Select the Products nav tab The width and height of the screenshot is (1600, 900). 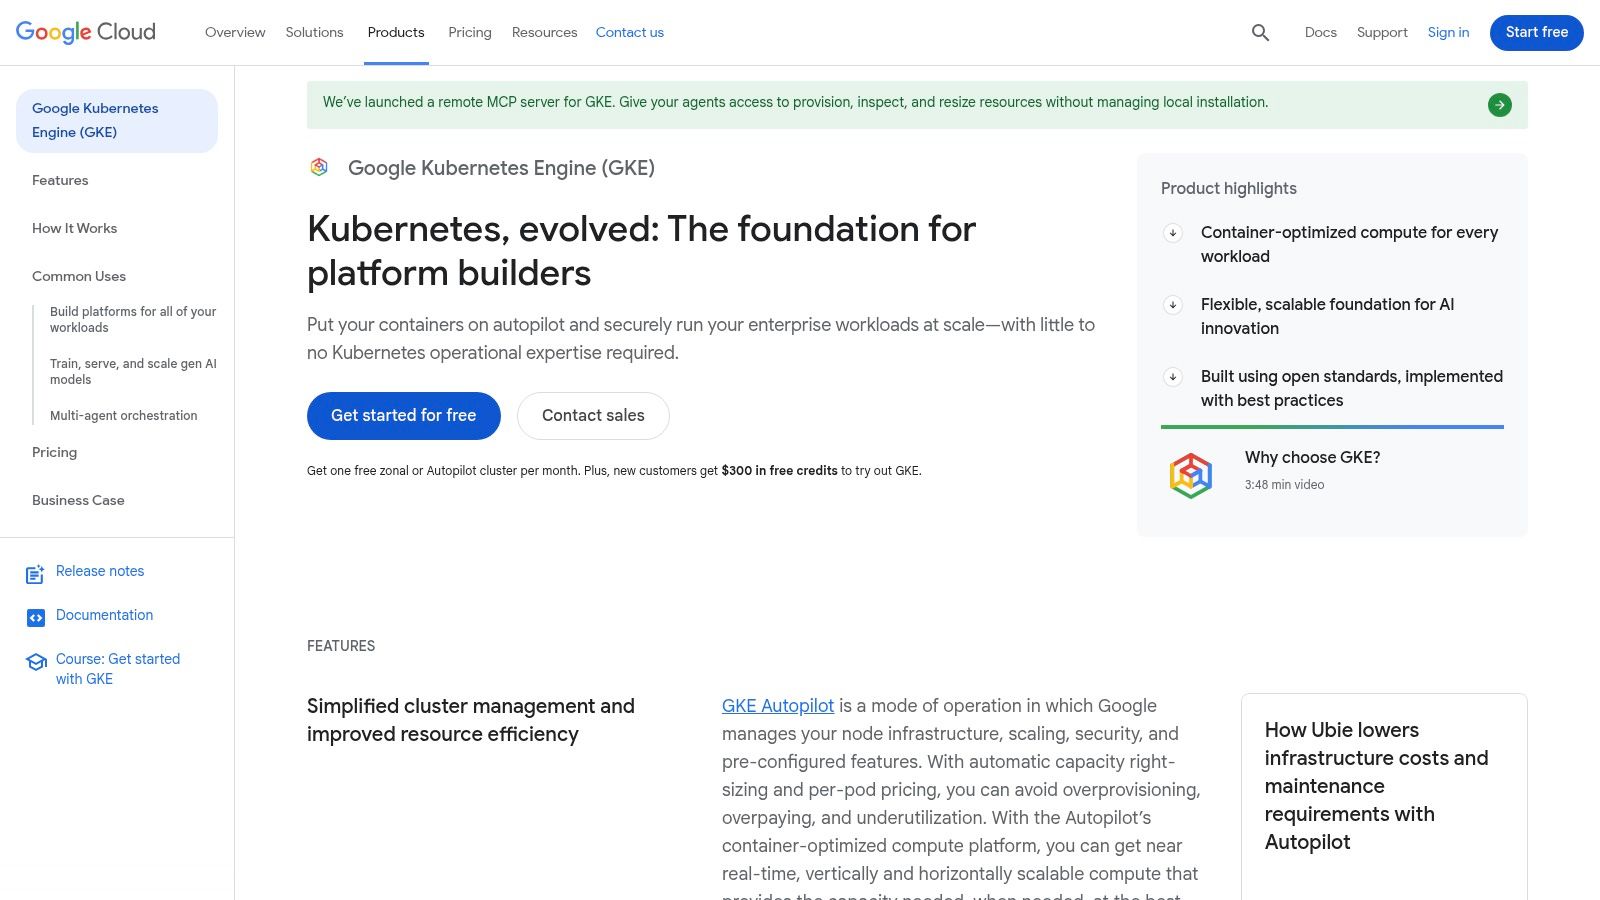(x=396, y=32)
